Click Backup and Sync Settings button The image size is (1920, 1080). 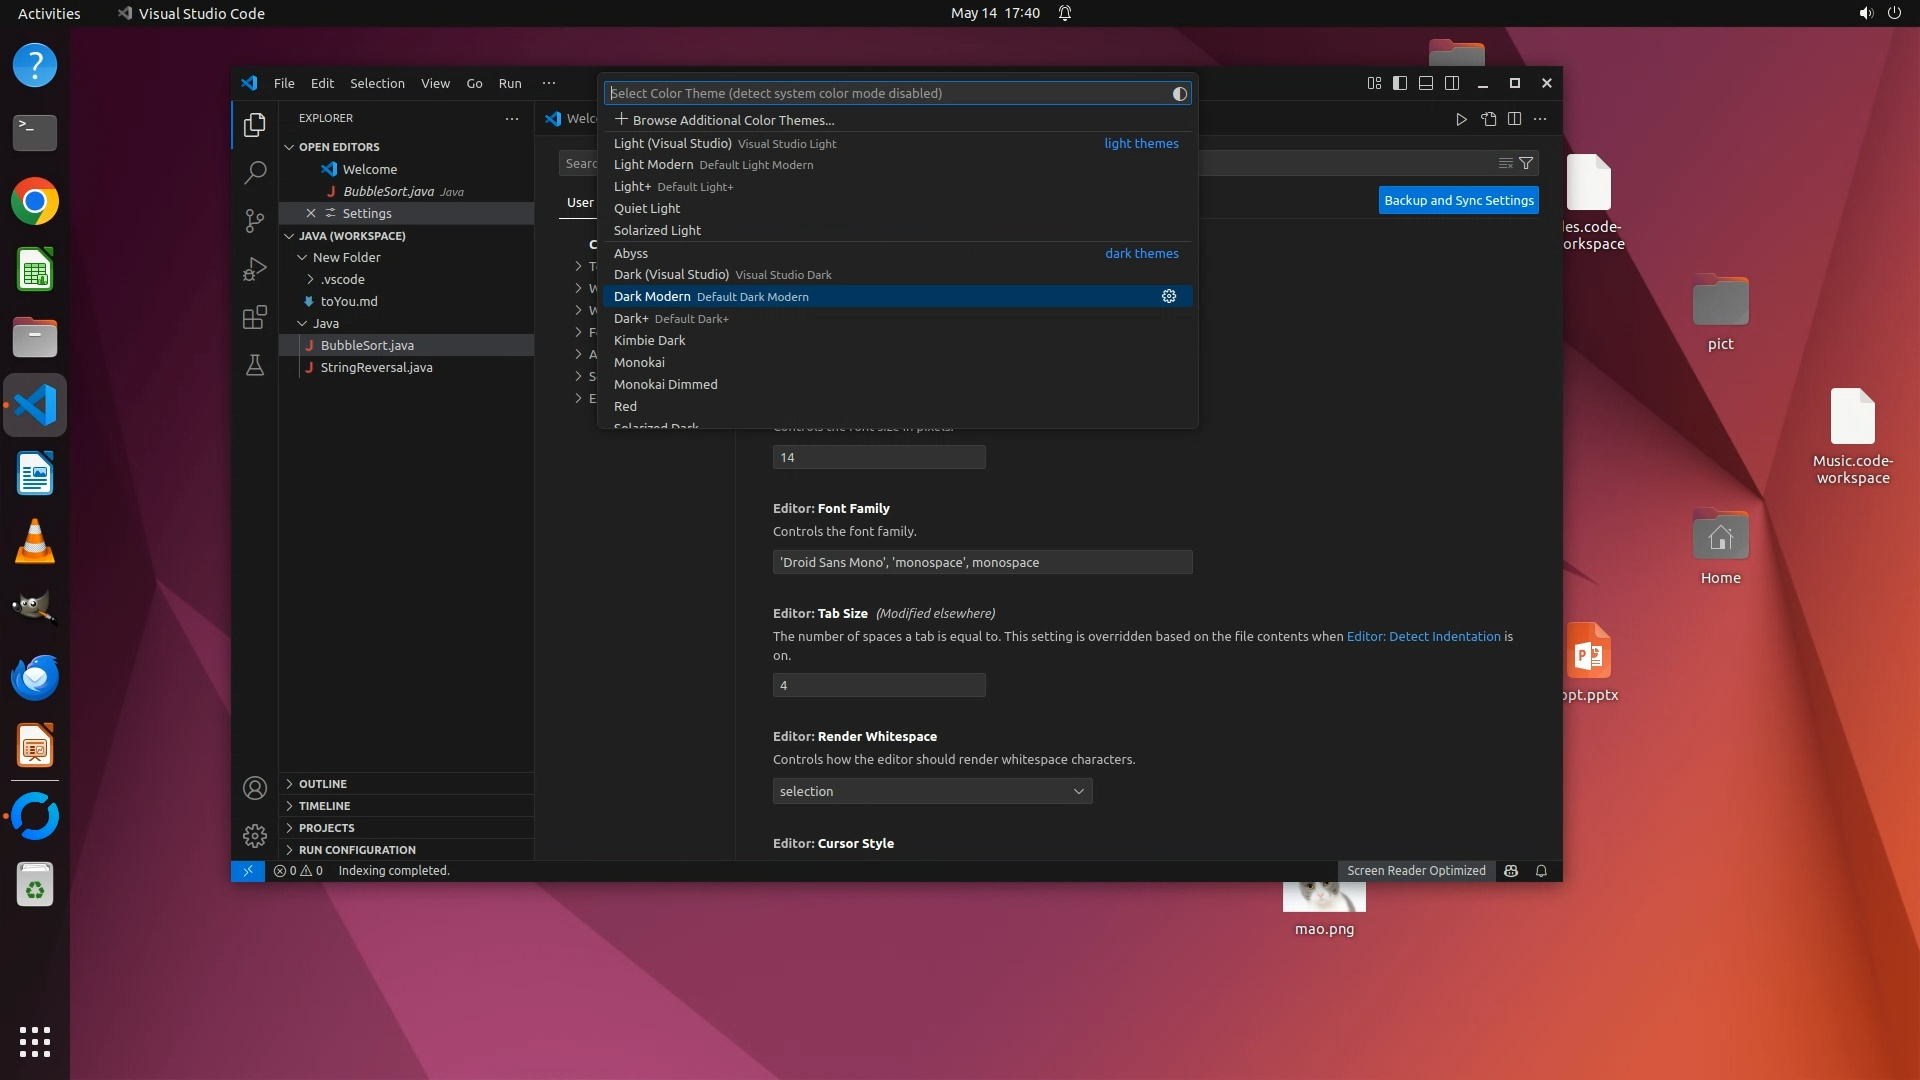click(x=1459, y=200)
